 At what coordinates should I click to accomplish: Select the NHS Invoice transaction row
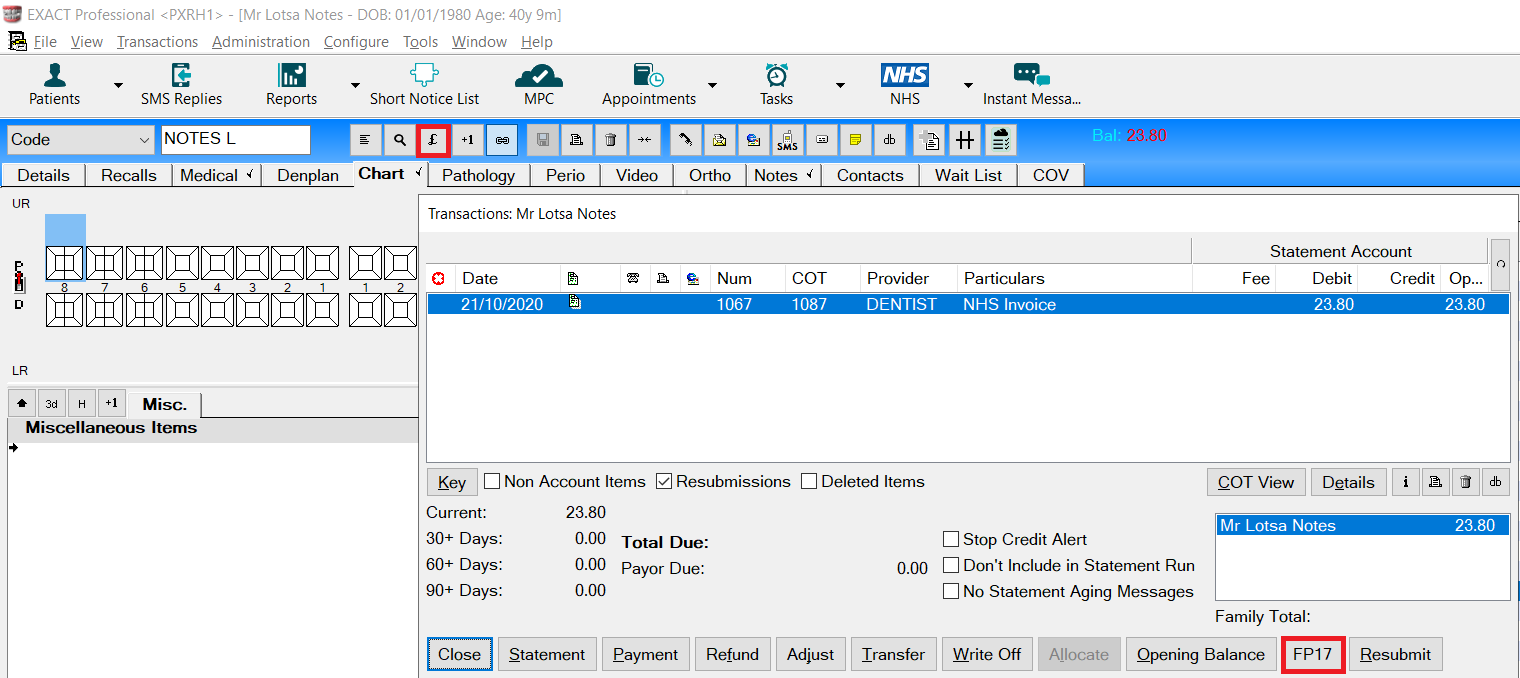coord(967,304)
